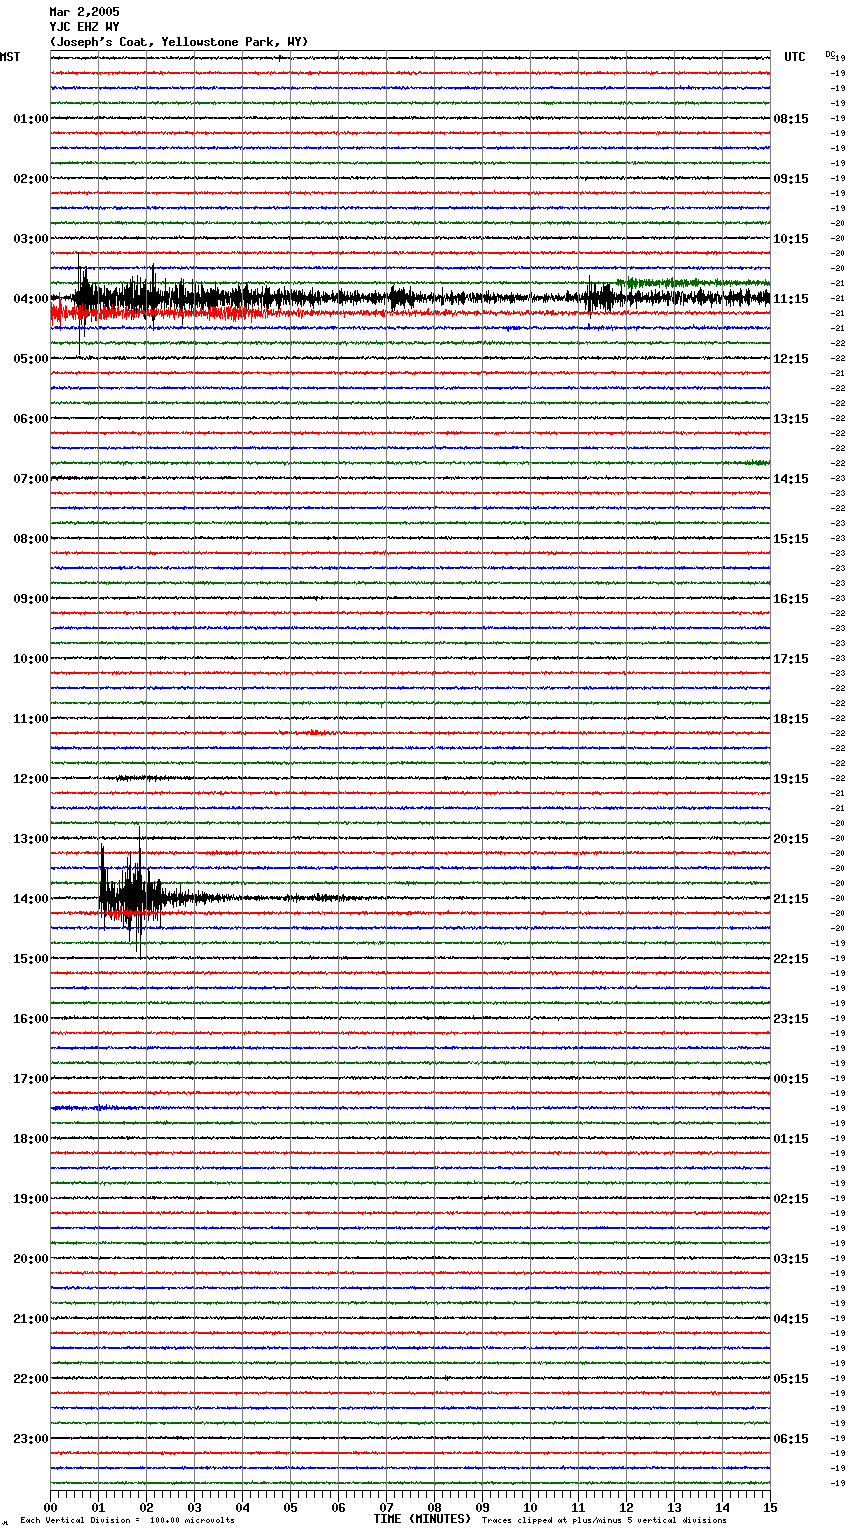
Task: Click the MST time label "20:00"
Action: [31, 1259]
